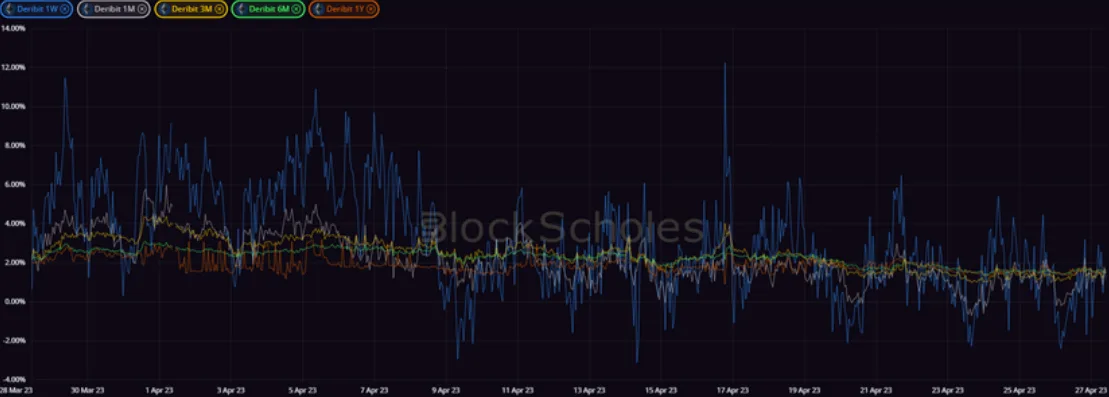Remove the Deribit 3M series chip
The width and height of the screenshot is (1109, 397).
[219, 9]
